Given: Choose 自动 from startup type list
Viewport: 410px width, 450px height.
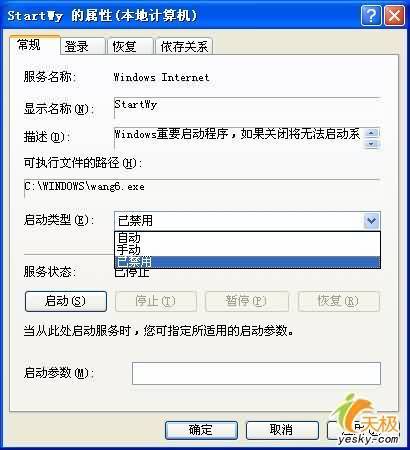Looking at the screenshot, I should [247, 238].
